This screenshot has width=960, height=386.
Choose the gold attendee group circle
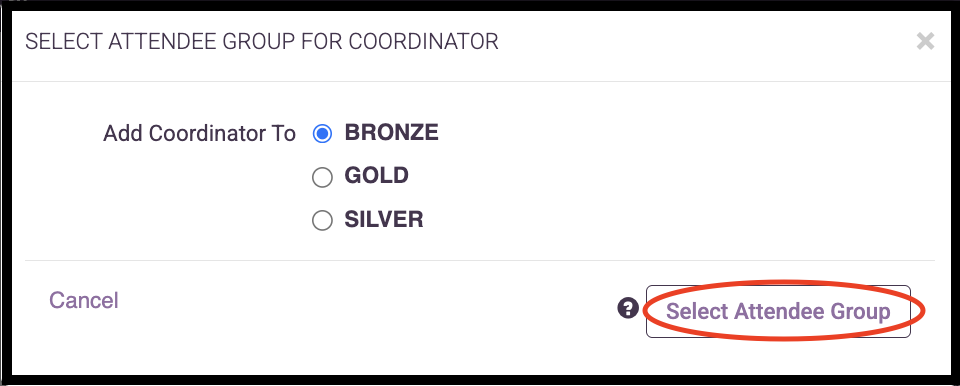tap(322, 178)
